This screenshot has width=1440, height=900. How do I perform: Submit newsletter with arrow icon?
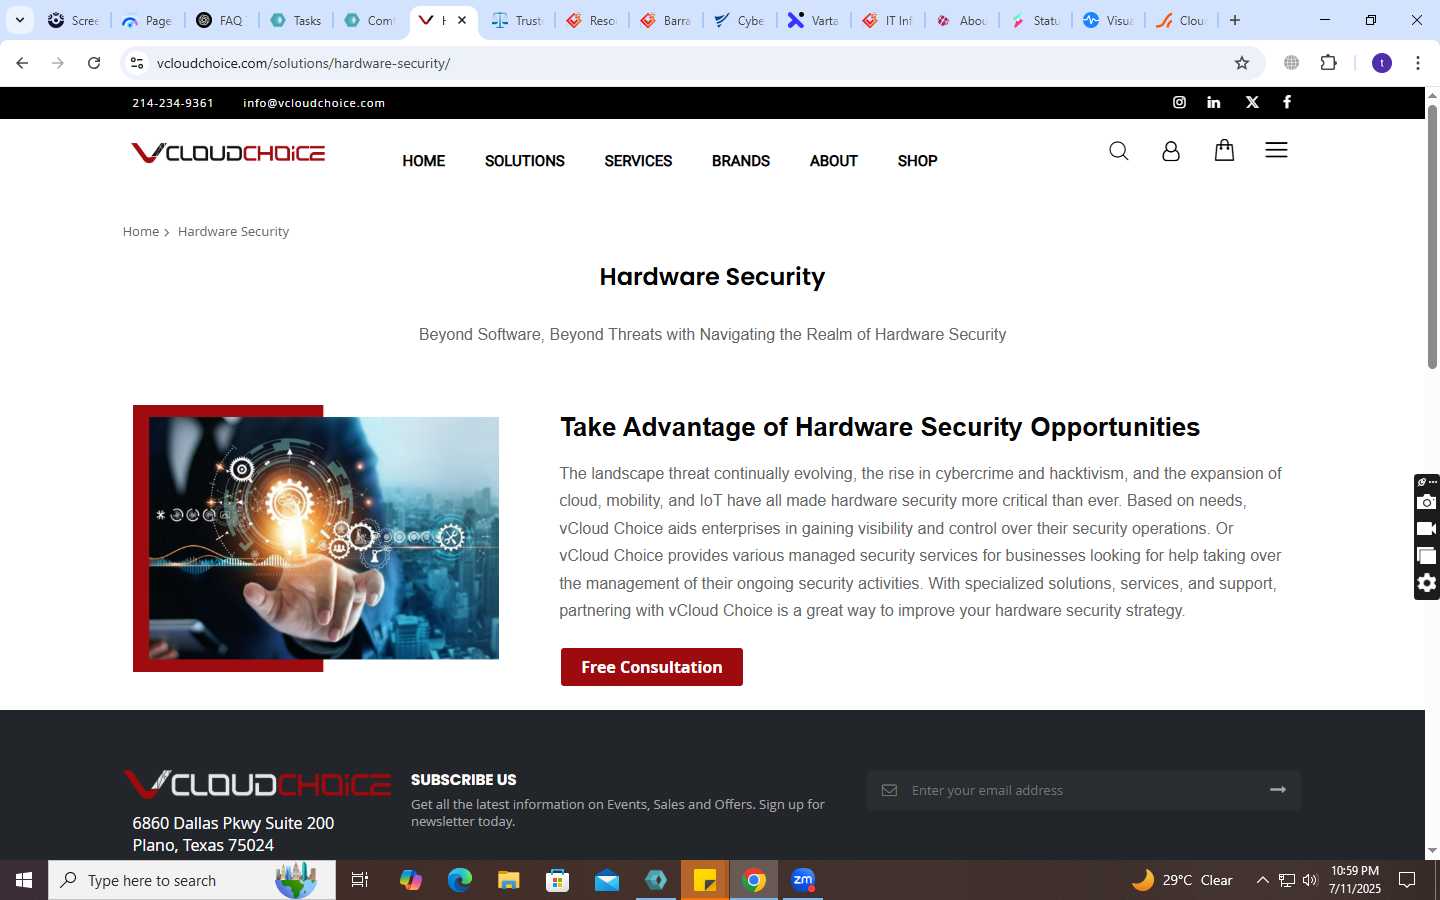point(1278,790)
